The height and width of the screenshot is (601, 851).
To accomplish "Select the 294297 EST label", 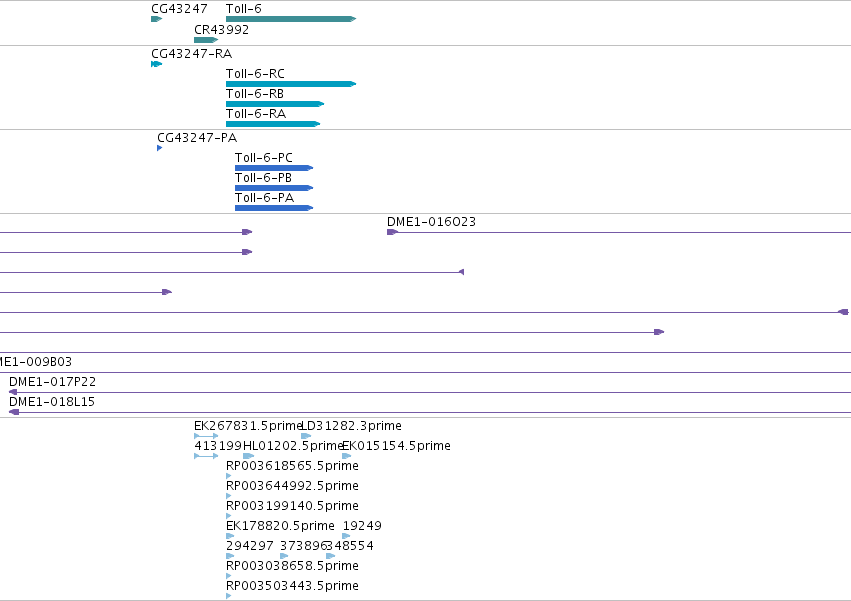I will click(x=250, y=546).
